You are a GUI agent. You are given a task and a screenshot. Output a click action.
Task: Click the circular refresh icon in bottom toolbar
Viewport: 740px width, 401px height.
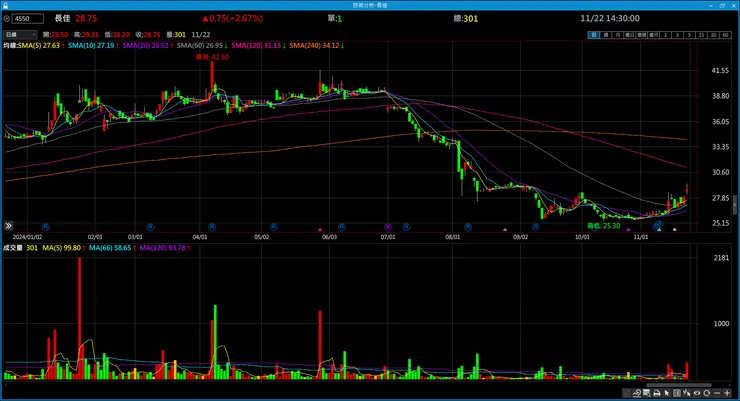point(706,393)
